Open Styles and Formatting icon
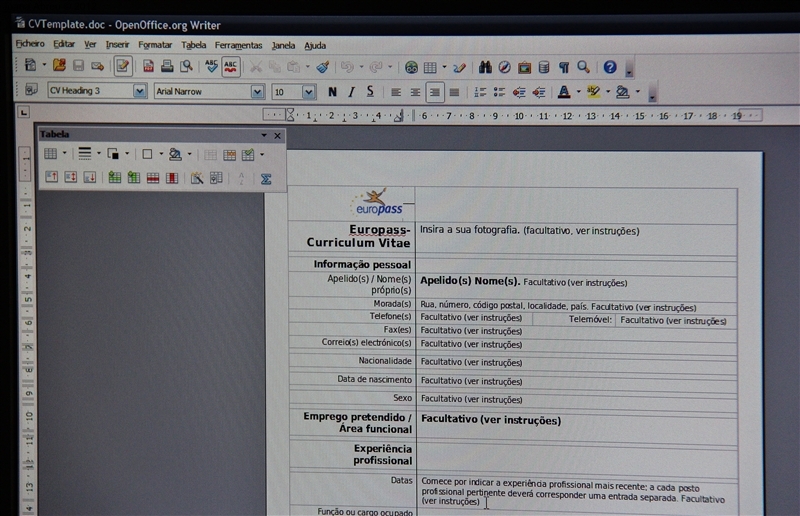Viewport: 800px width, 516px height. pyautogui.click(x=31, y=90)
